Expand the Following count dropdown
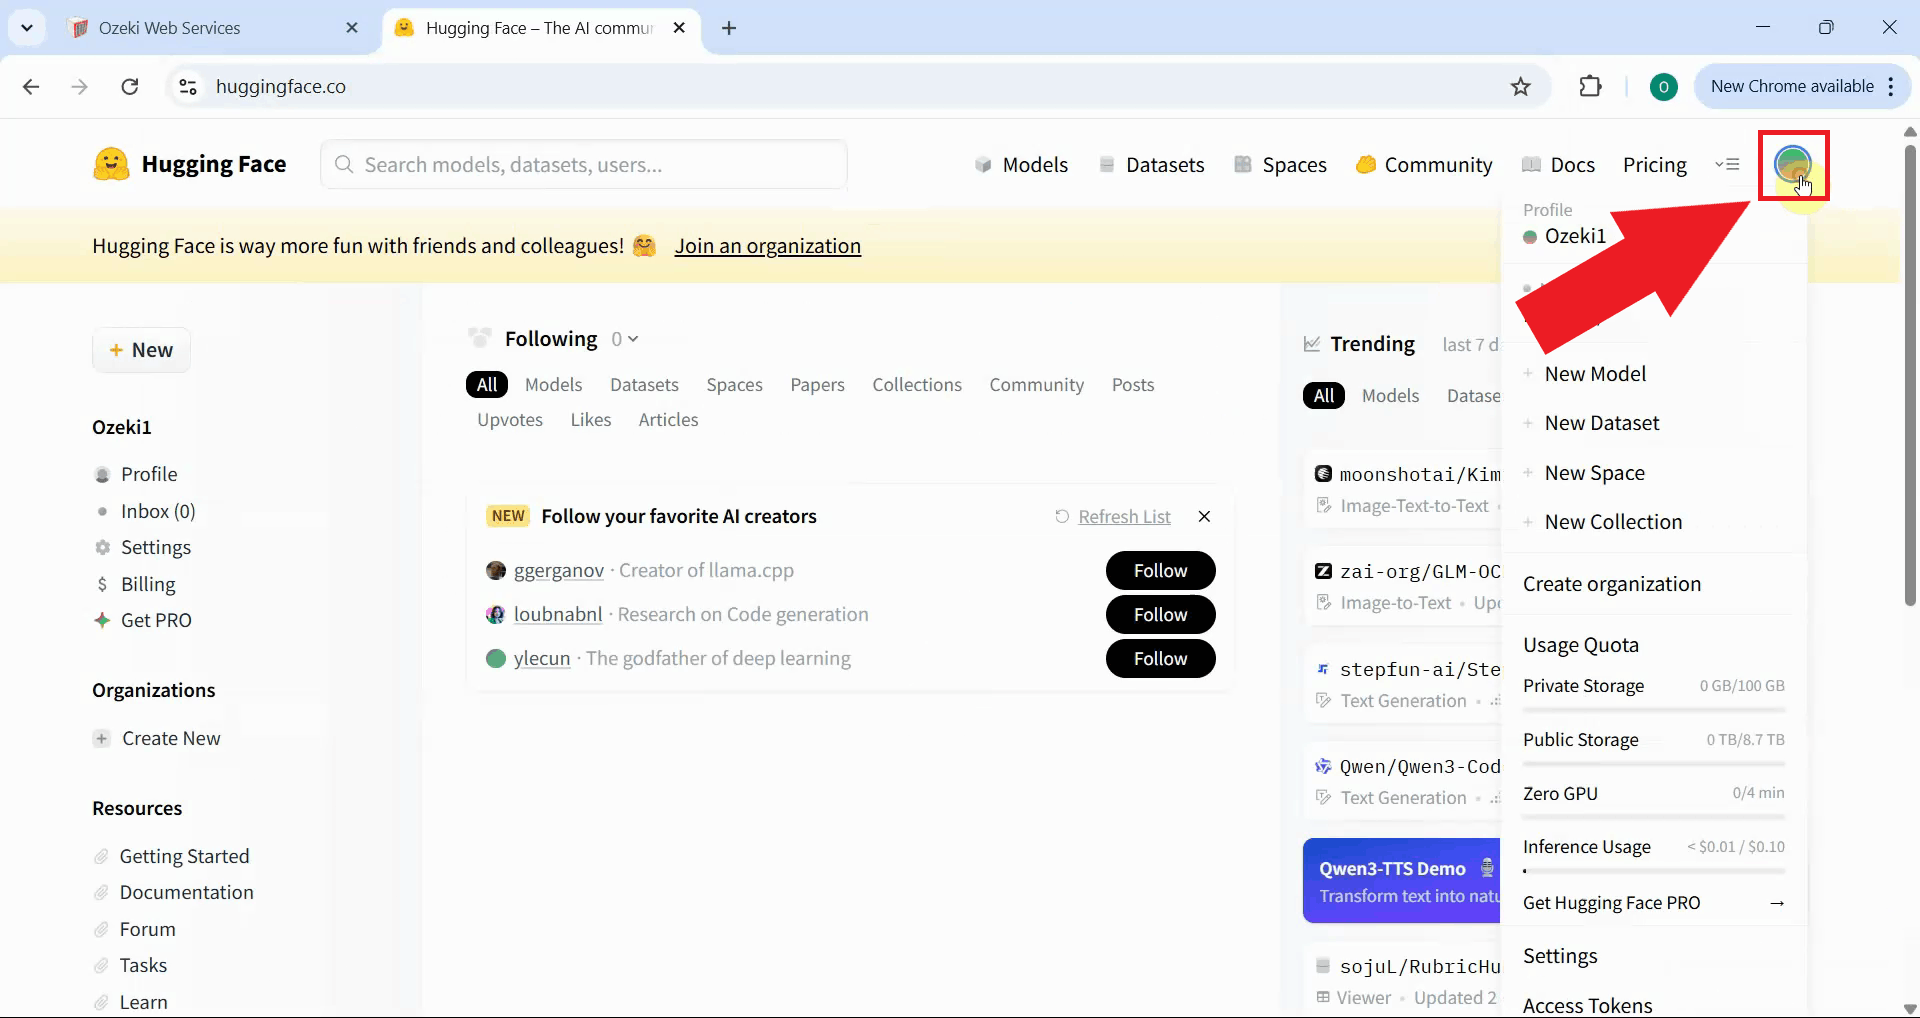Screen dimensions: 1920x1018 pos(625,338)
